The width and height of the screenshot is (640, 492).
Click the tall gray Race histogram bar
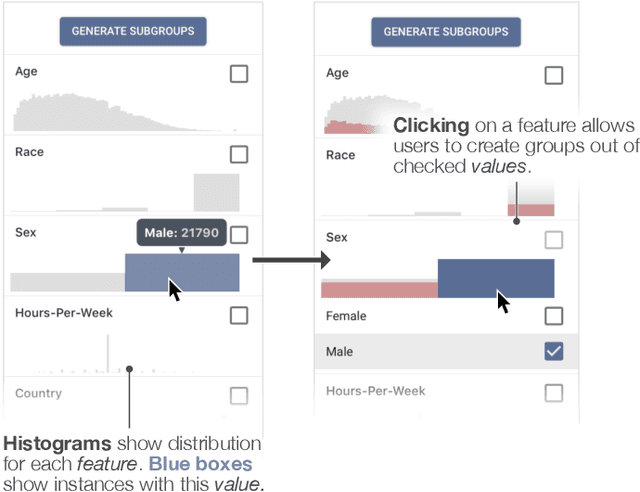pyautogui.click(x=216, y=192)
